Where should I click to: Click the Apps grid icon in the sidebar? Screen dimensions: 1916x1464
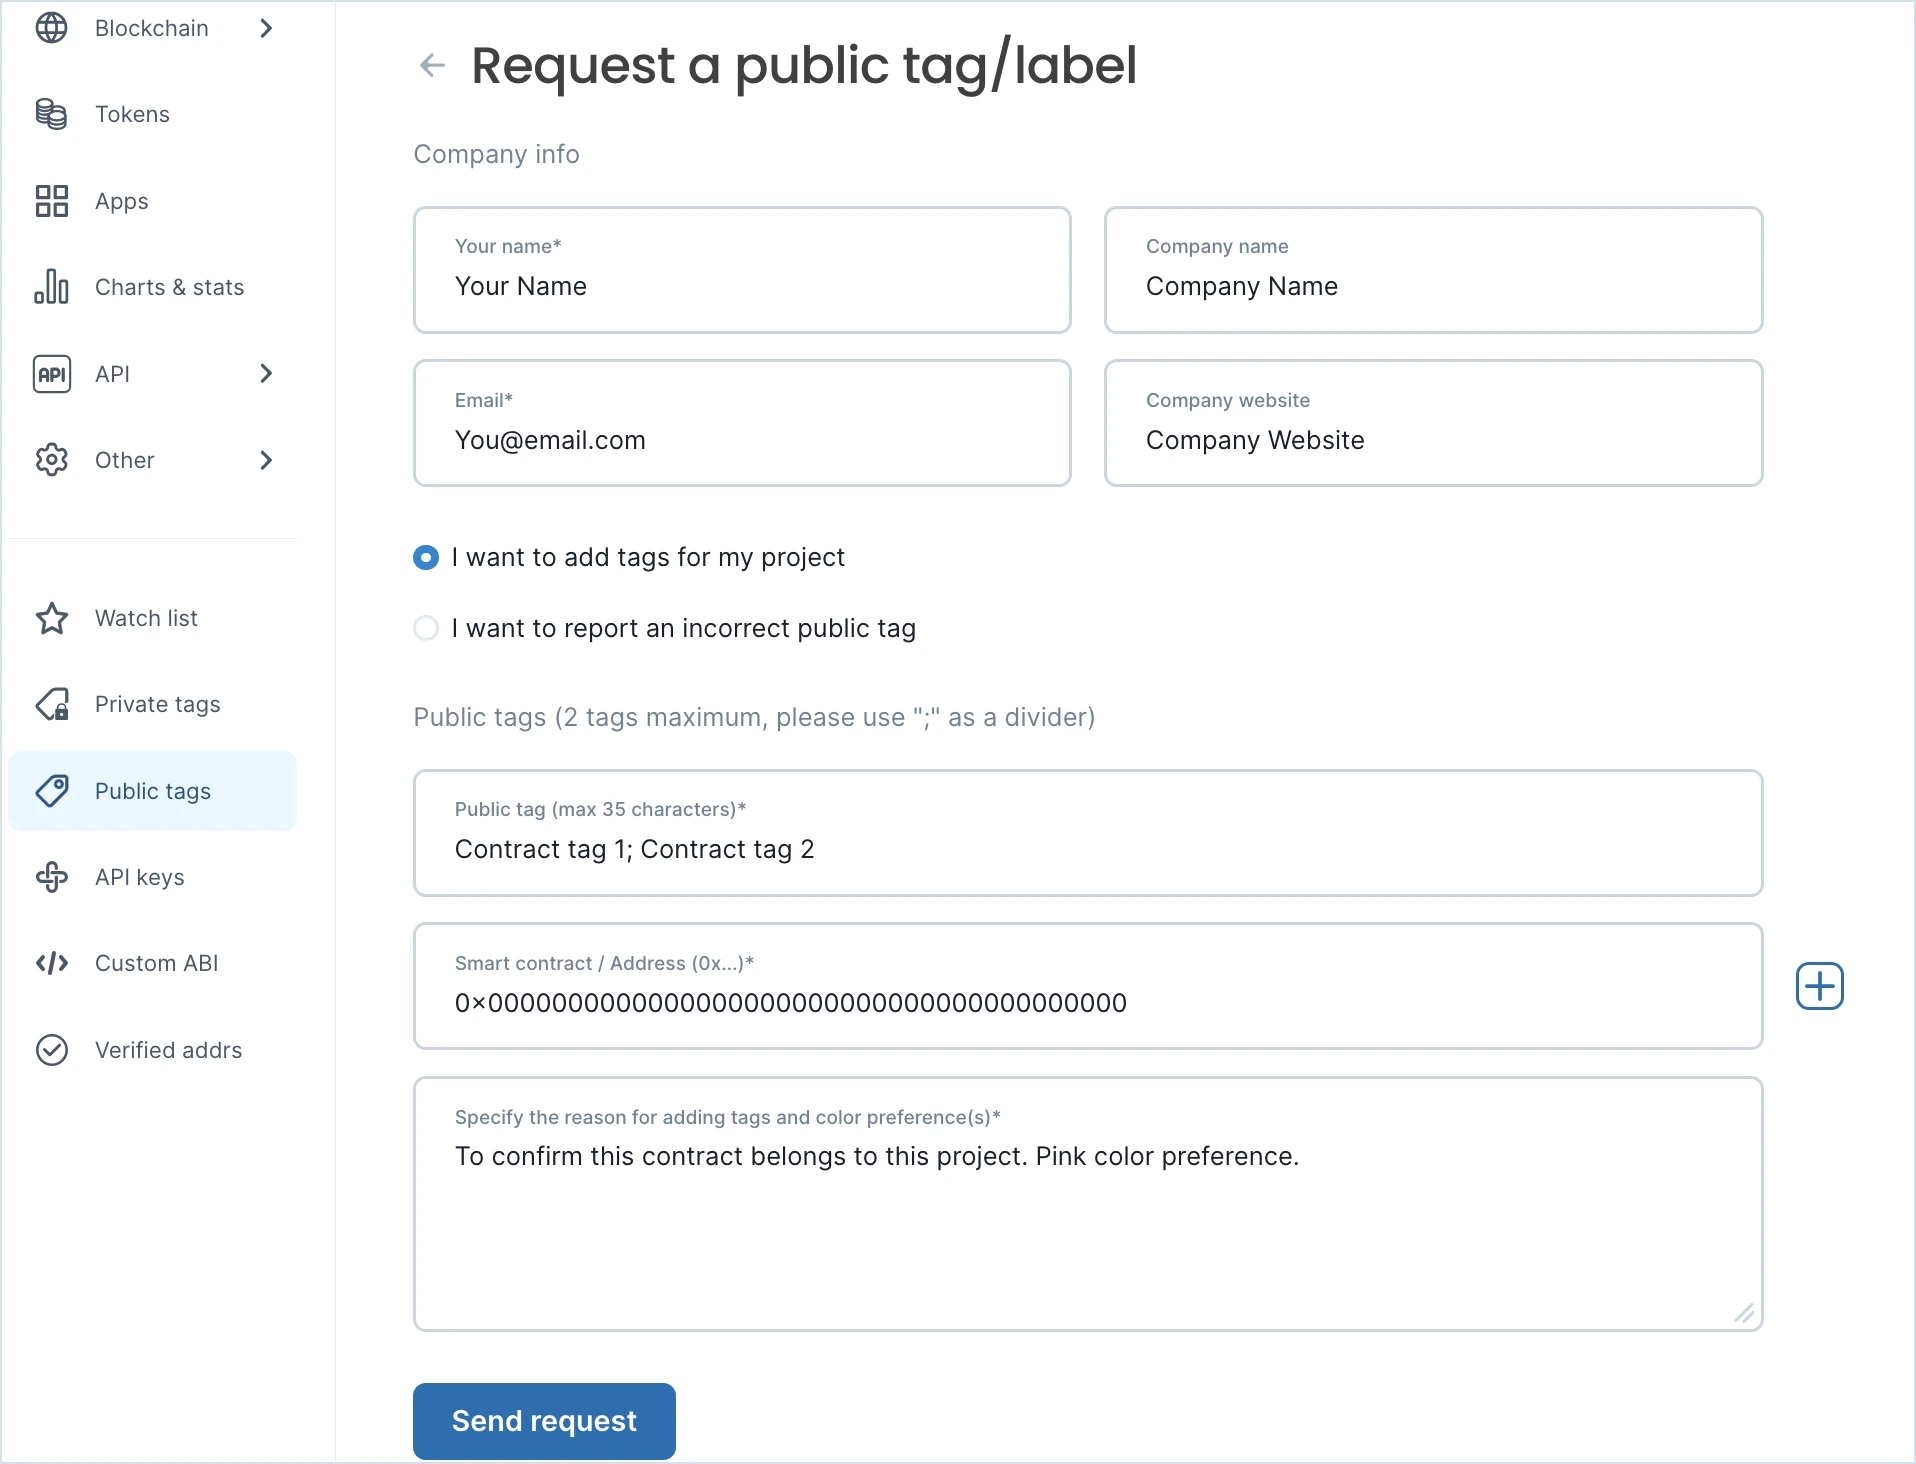(52, 201)
